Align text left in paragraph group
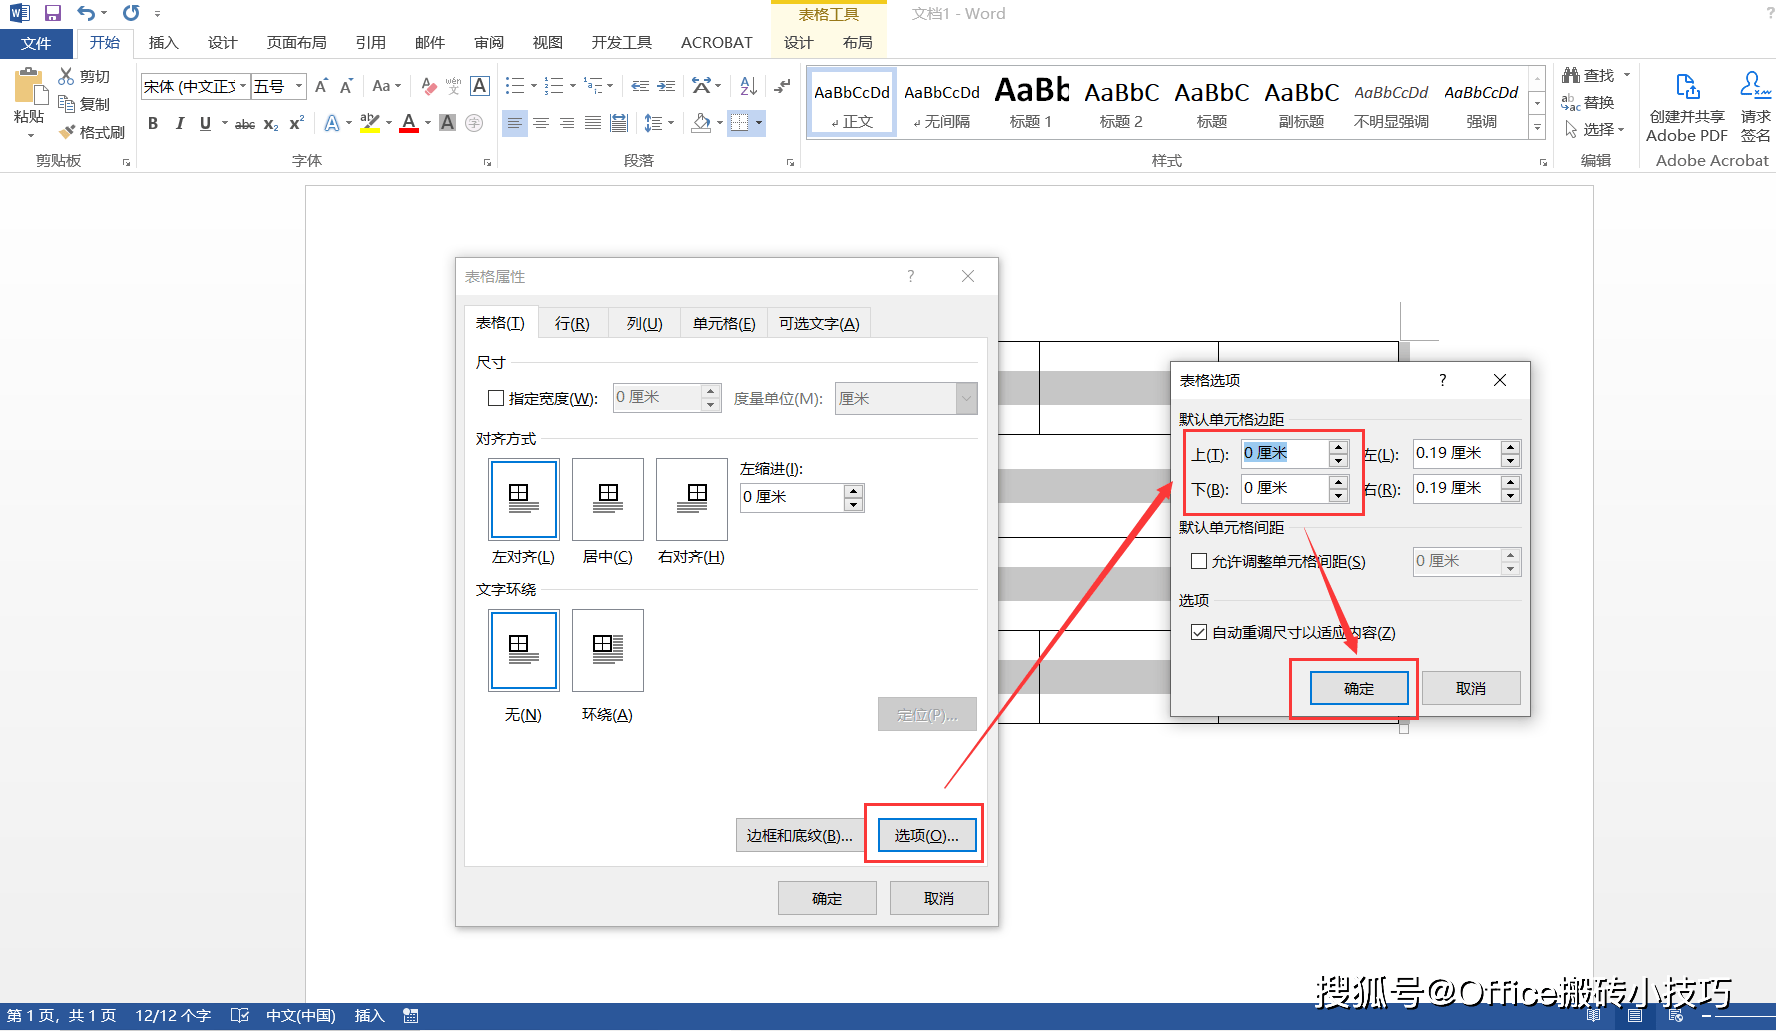 (514, 123)
